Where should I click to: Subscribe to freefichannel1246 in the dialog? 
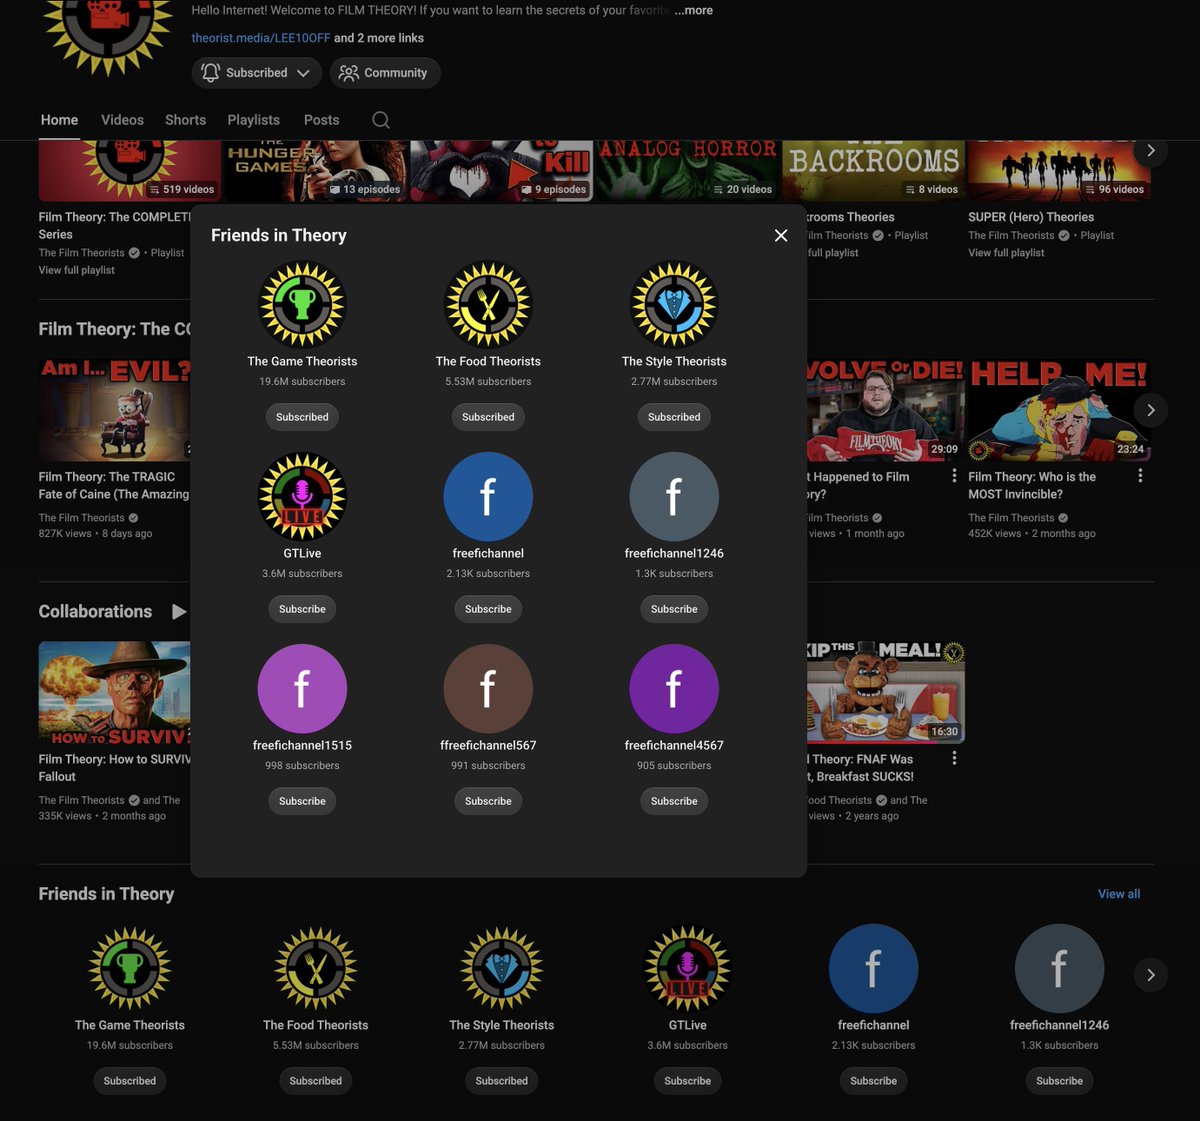(x=674, y=609)
